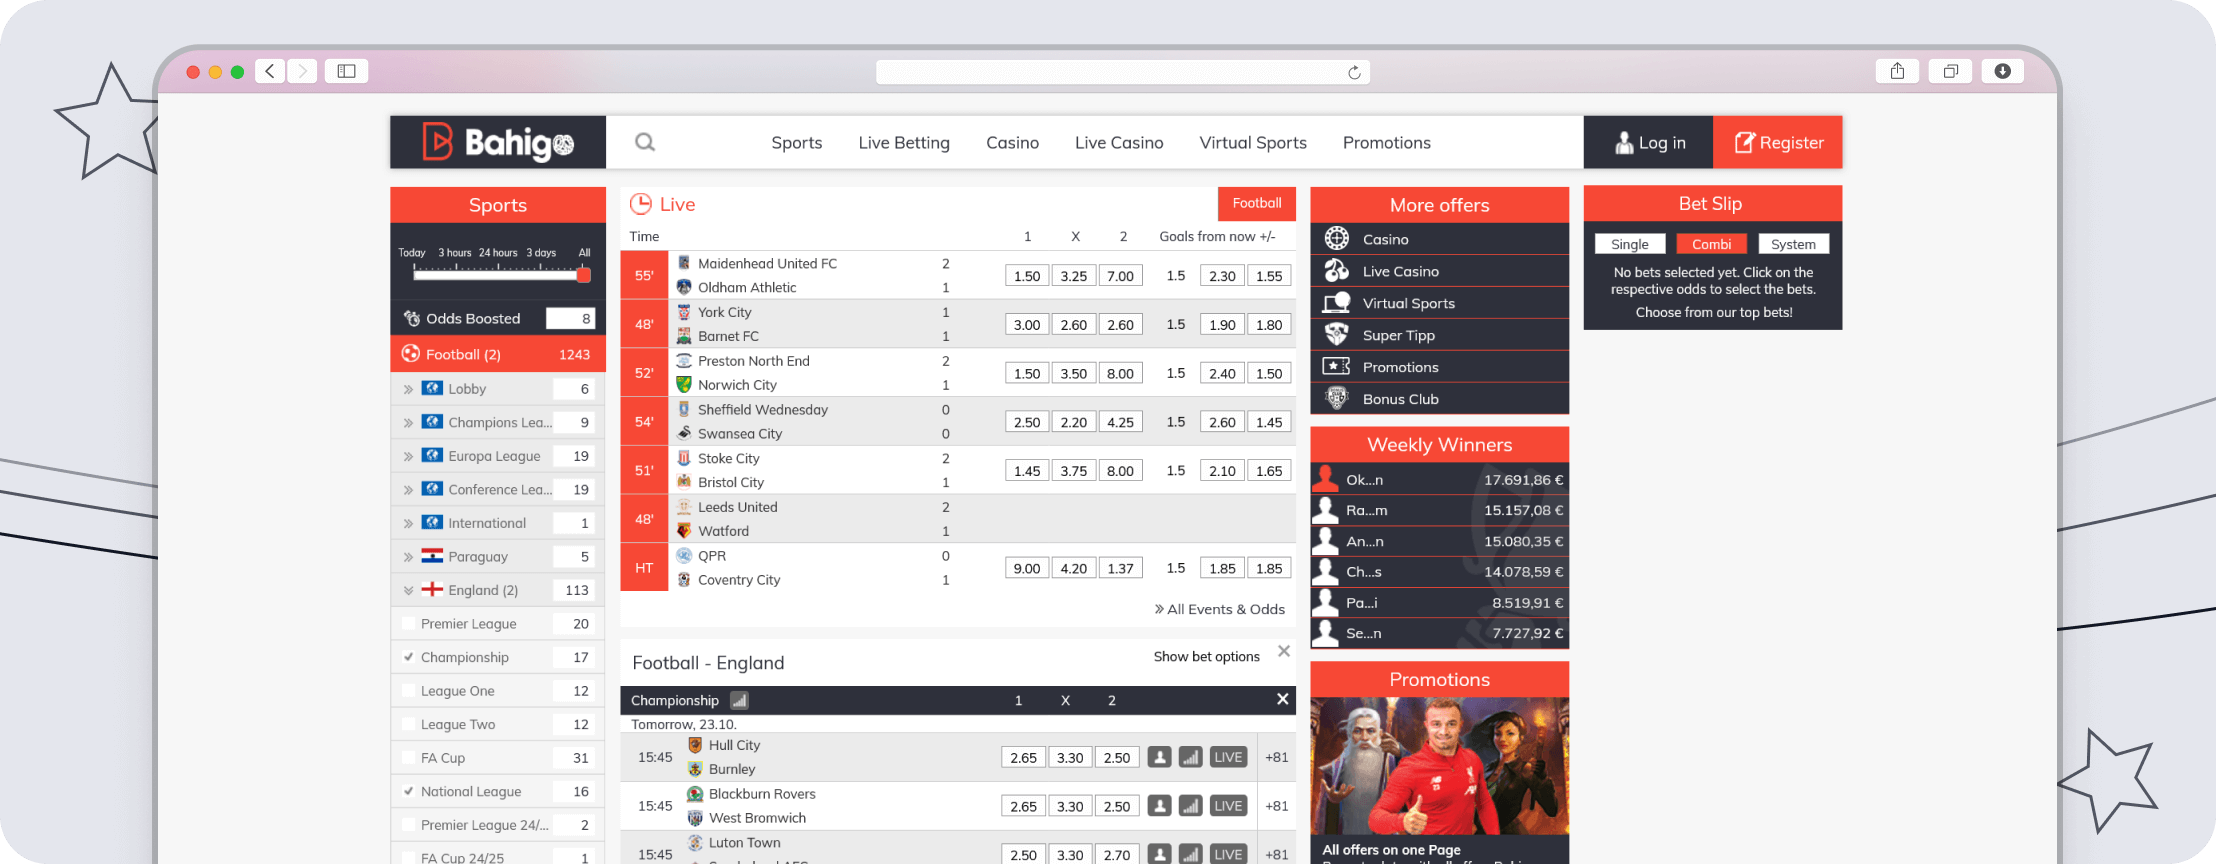Open the Live Betting menu
The width and height of the screenshot is (2216, 864).
pos(904,143)
